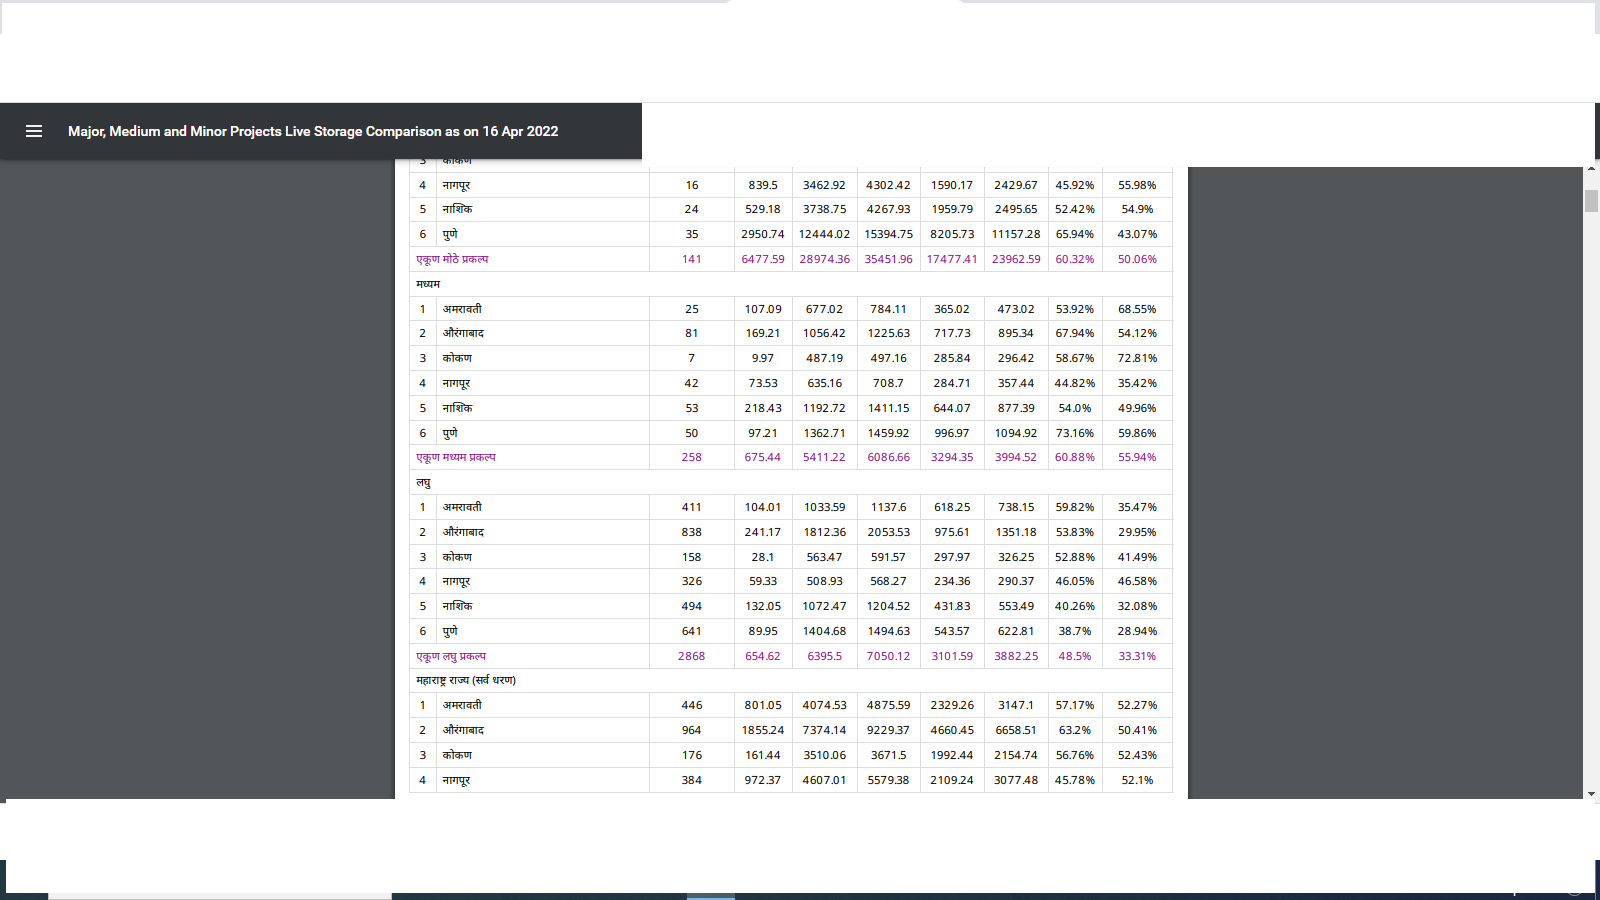Click the count 258 in medium total row
Screen dimensions: 1600x900
coord(691,457)
